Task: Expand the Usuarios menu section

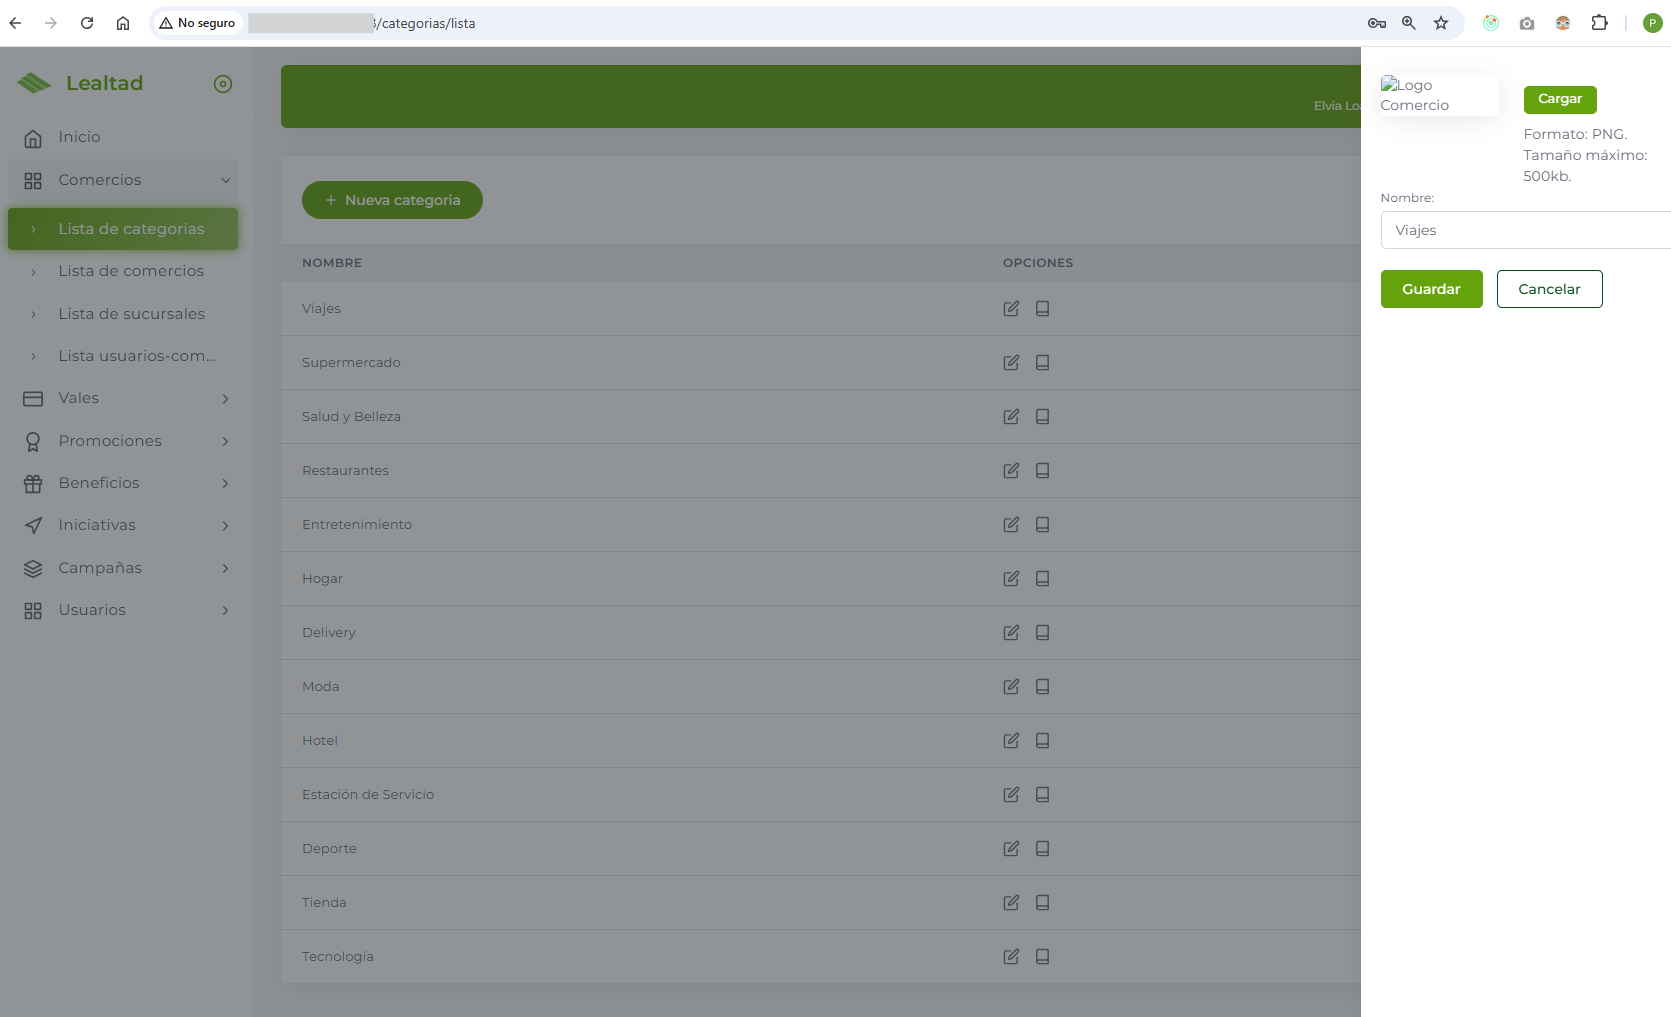Action: pos(224,609)
